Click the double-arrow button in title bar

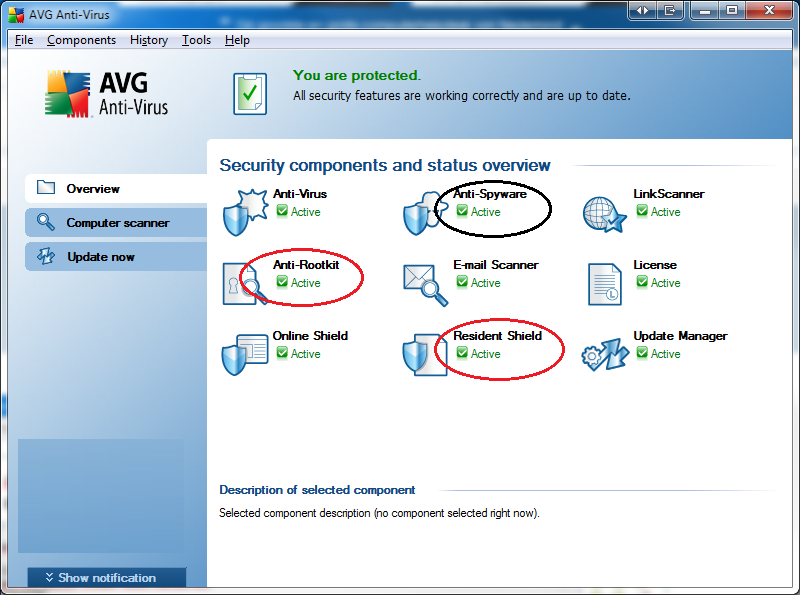pos(643,10)
